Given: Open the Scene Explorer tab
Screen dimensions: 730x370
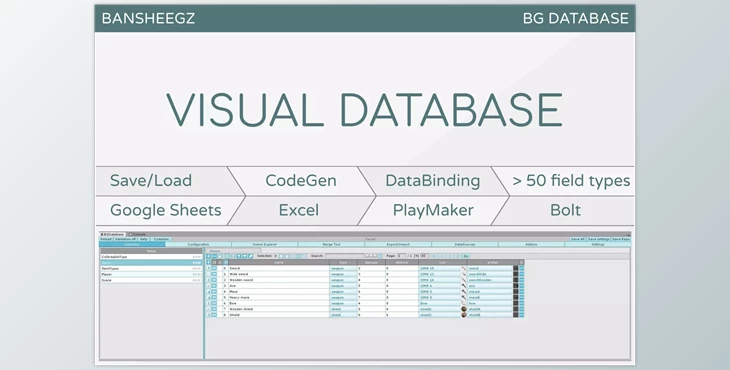Looking at the screenshot, I should [265, 244].
